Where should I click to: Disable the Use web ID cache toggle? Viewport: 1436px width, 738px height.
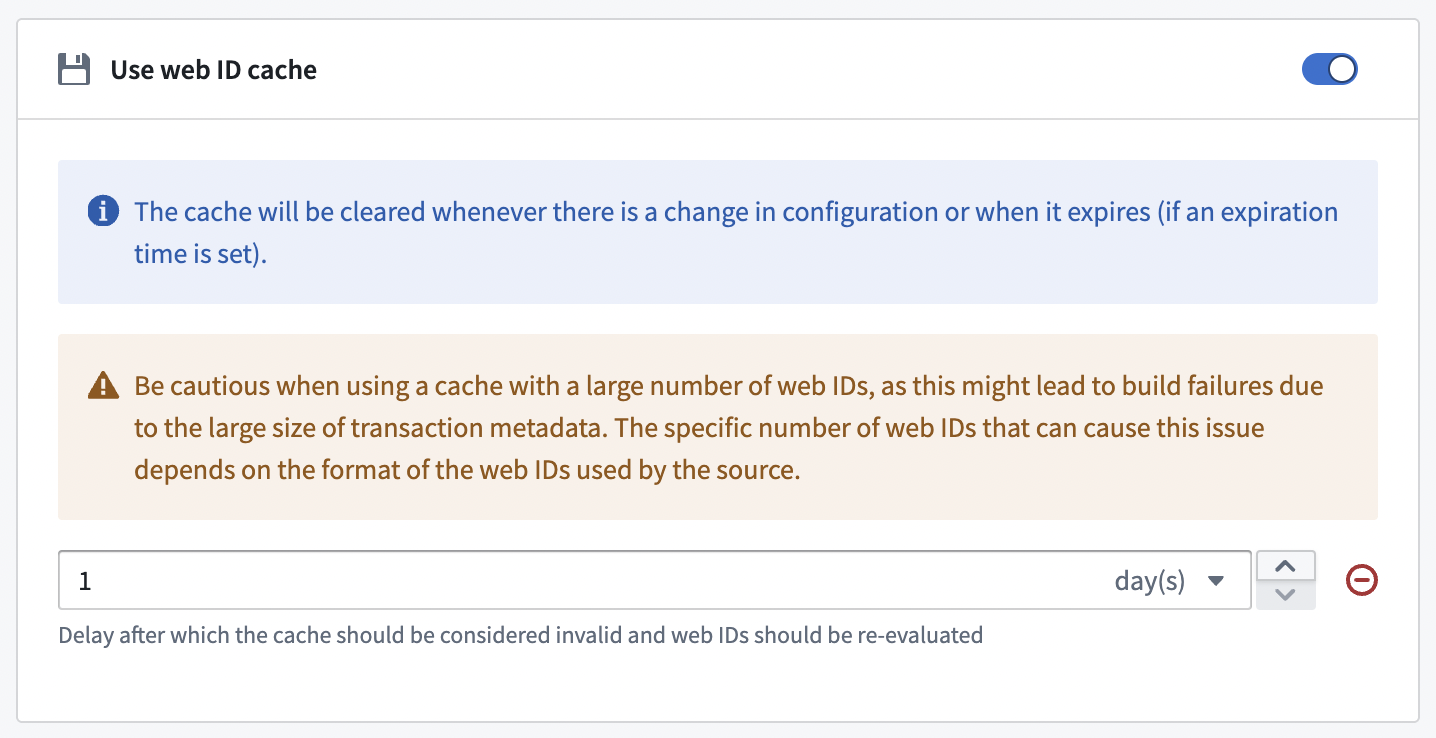tap(1329, 69)
